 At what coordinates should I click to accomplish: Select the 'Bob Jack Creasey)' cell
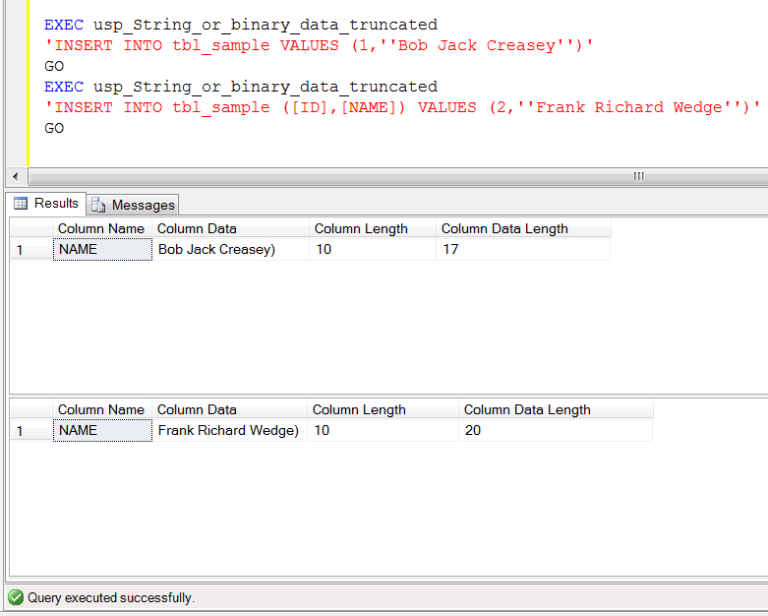coord(231,249)
